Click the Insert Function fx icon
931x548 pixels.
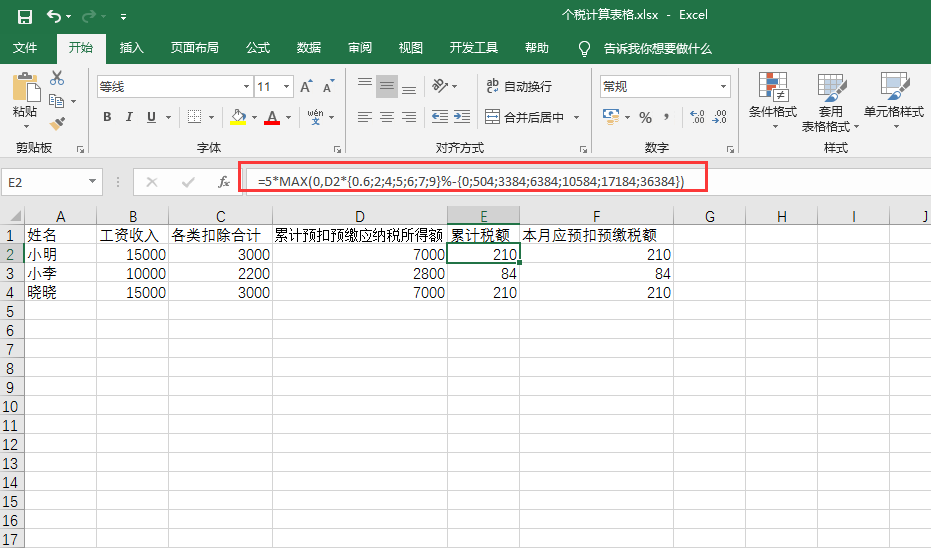pos(224,182)
